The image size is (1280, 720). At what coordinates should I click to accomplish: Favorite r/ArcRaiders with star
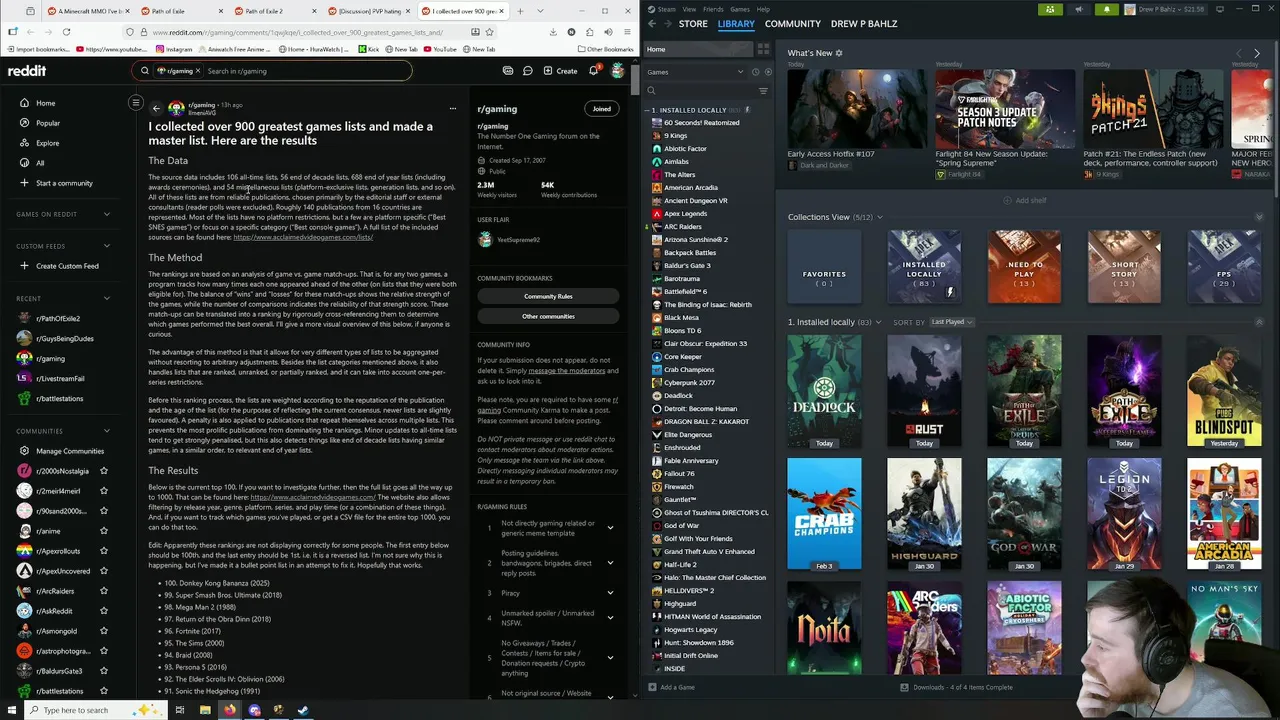pos(103,591)
